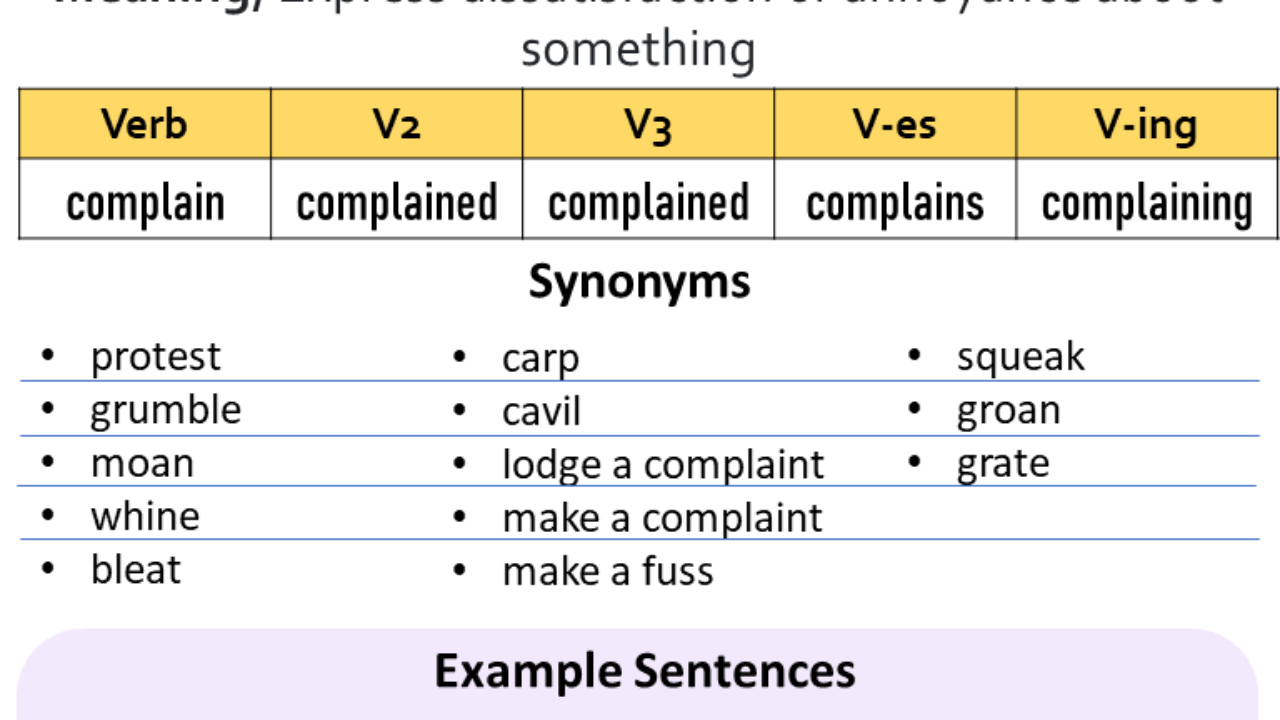Click the synonym 'grumble'
This screenshot has width=1280, height=720.
click(166, 410)
